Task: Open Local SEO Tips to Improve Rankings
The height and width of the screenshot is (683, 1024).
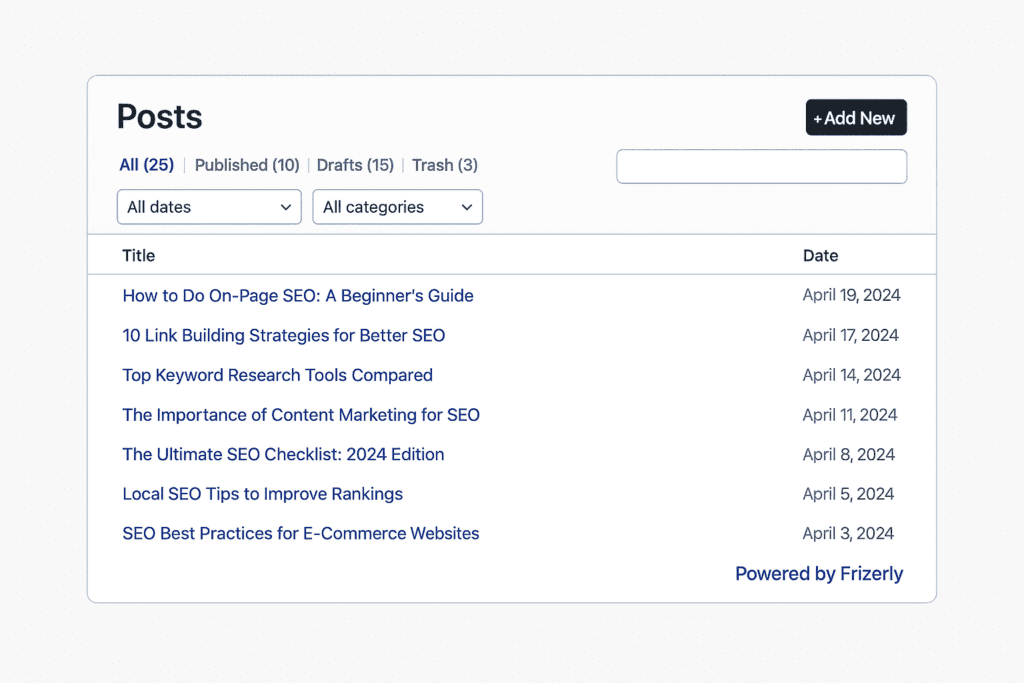Action: click(263, 494)
